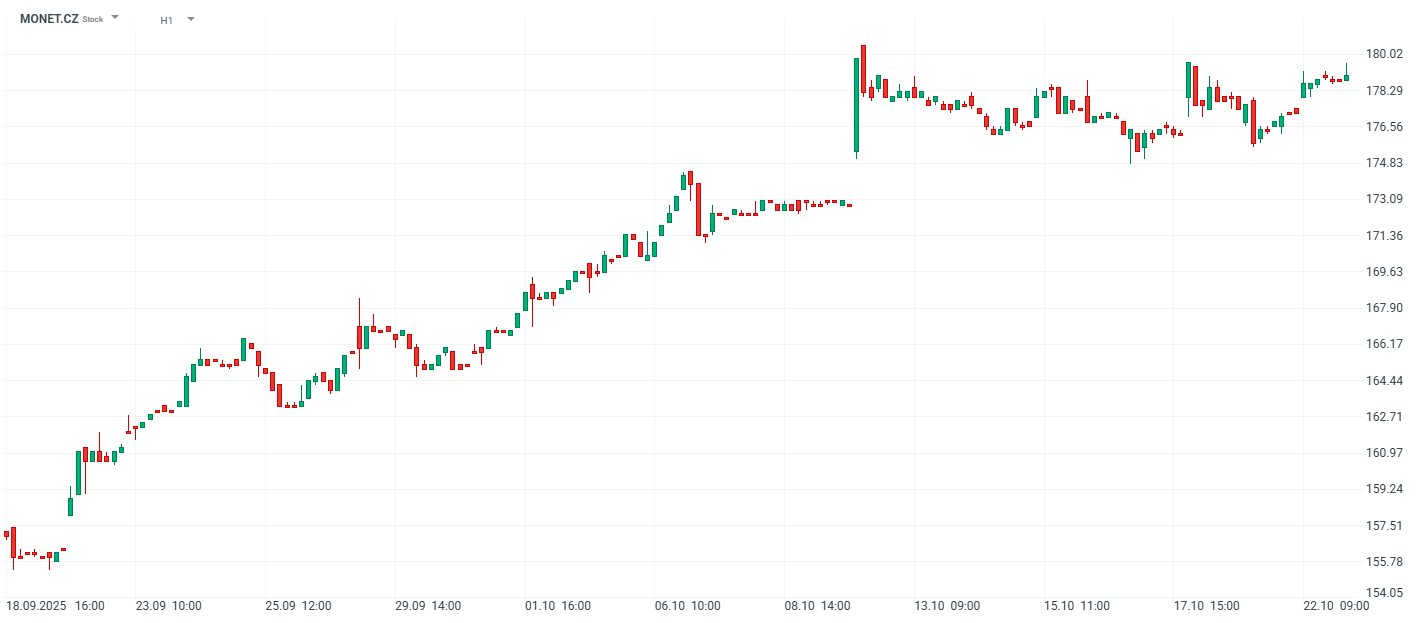1426x623 pixels.
Task: Select the 29.09 14:00 time label
Action: (428, 606)
